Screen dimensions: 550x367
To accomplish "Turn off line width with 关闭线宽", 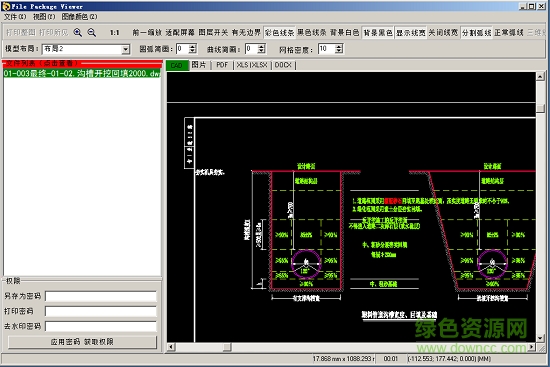I will point(443,33).
